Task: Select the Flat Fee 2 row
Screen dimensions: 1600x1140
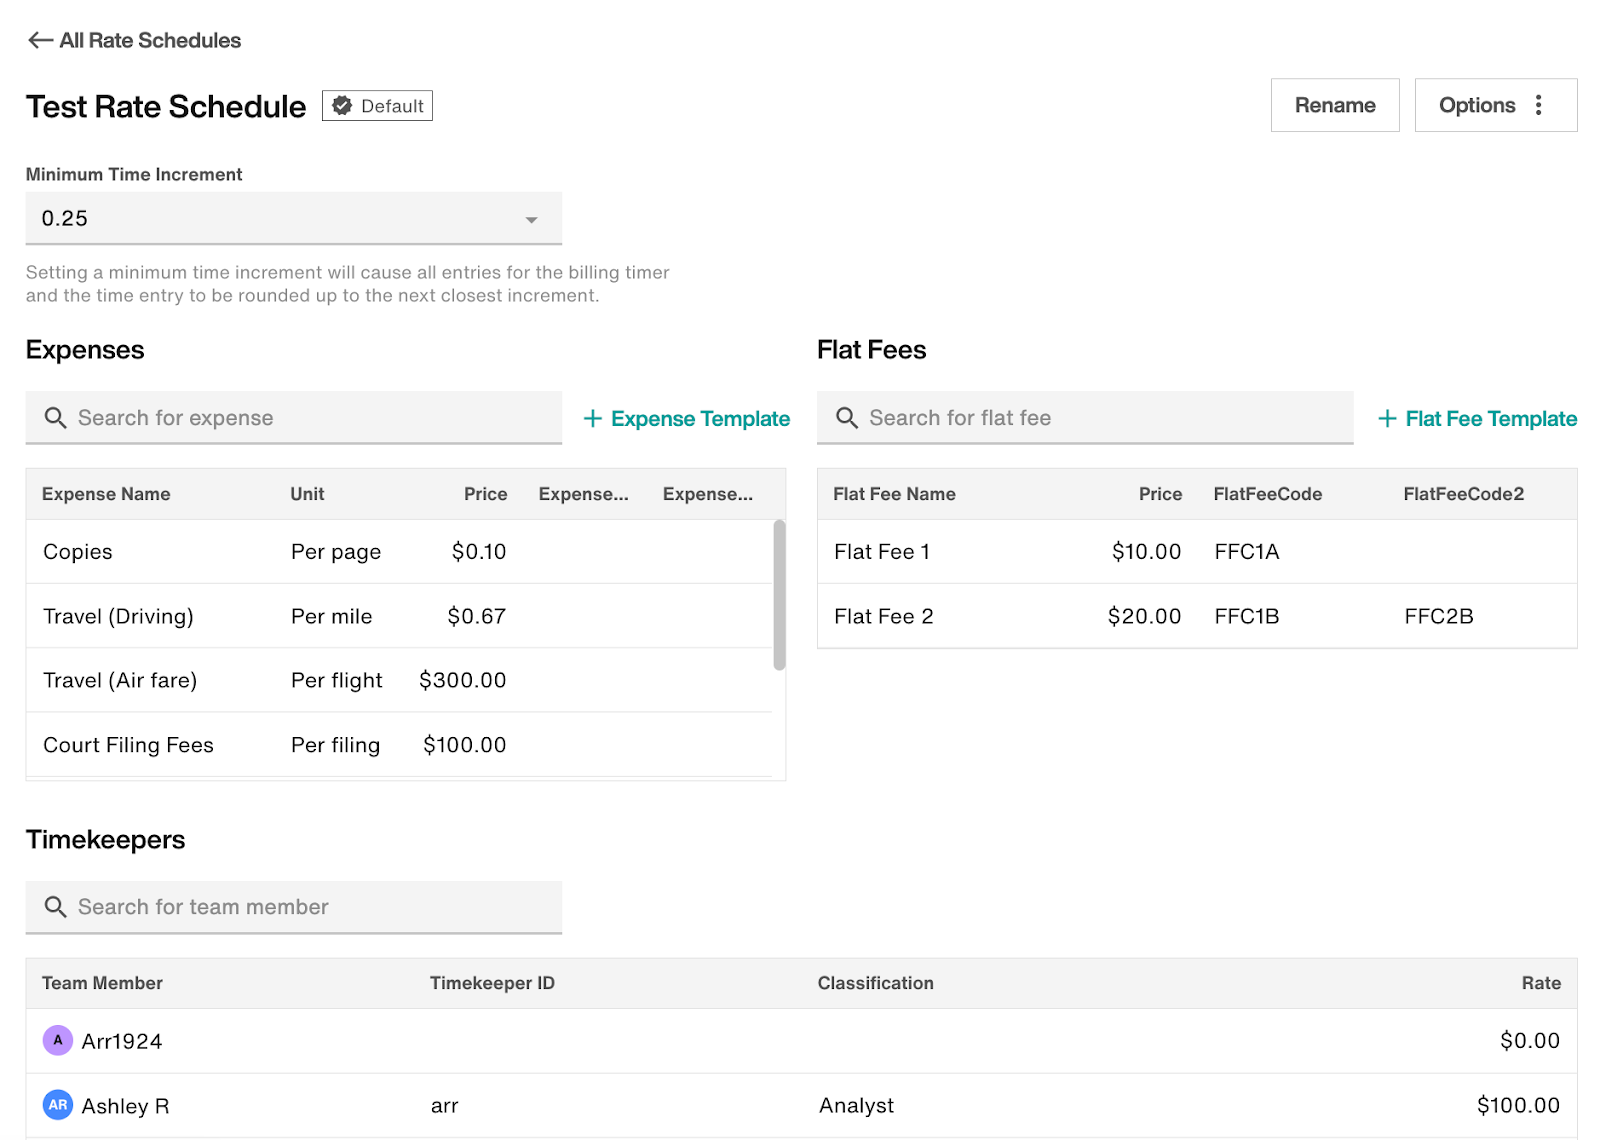Action: click(x=1196, y=616)
